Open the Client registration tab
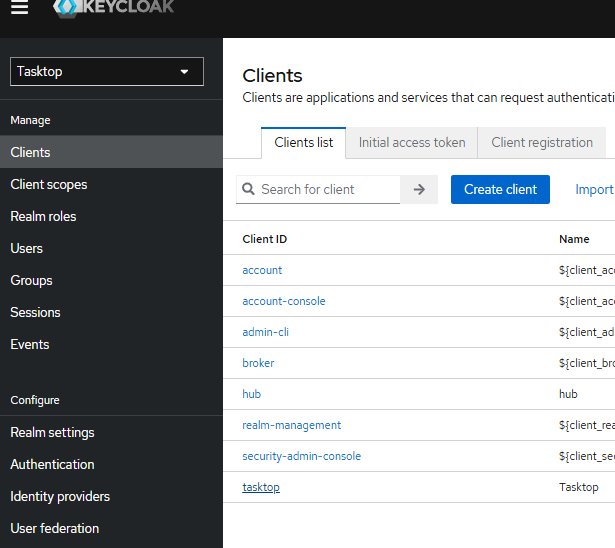The width and height of the screenshot is (615, 548). tap(541, 142)
